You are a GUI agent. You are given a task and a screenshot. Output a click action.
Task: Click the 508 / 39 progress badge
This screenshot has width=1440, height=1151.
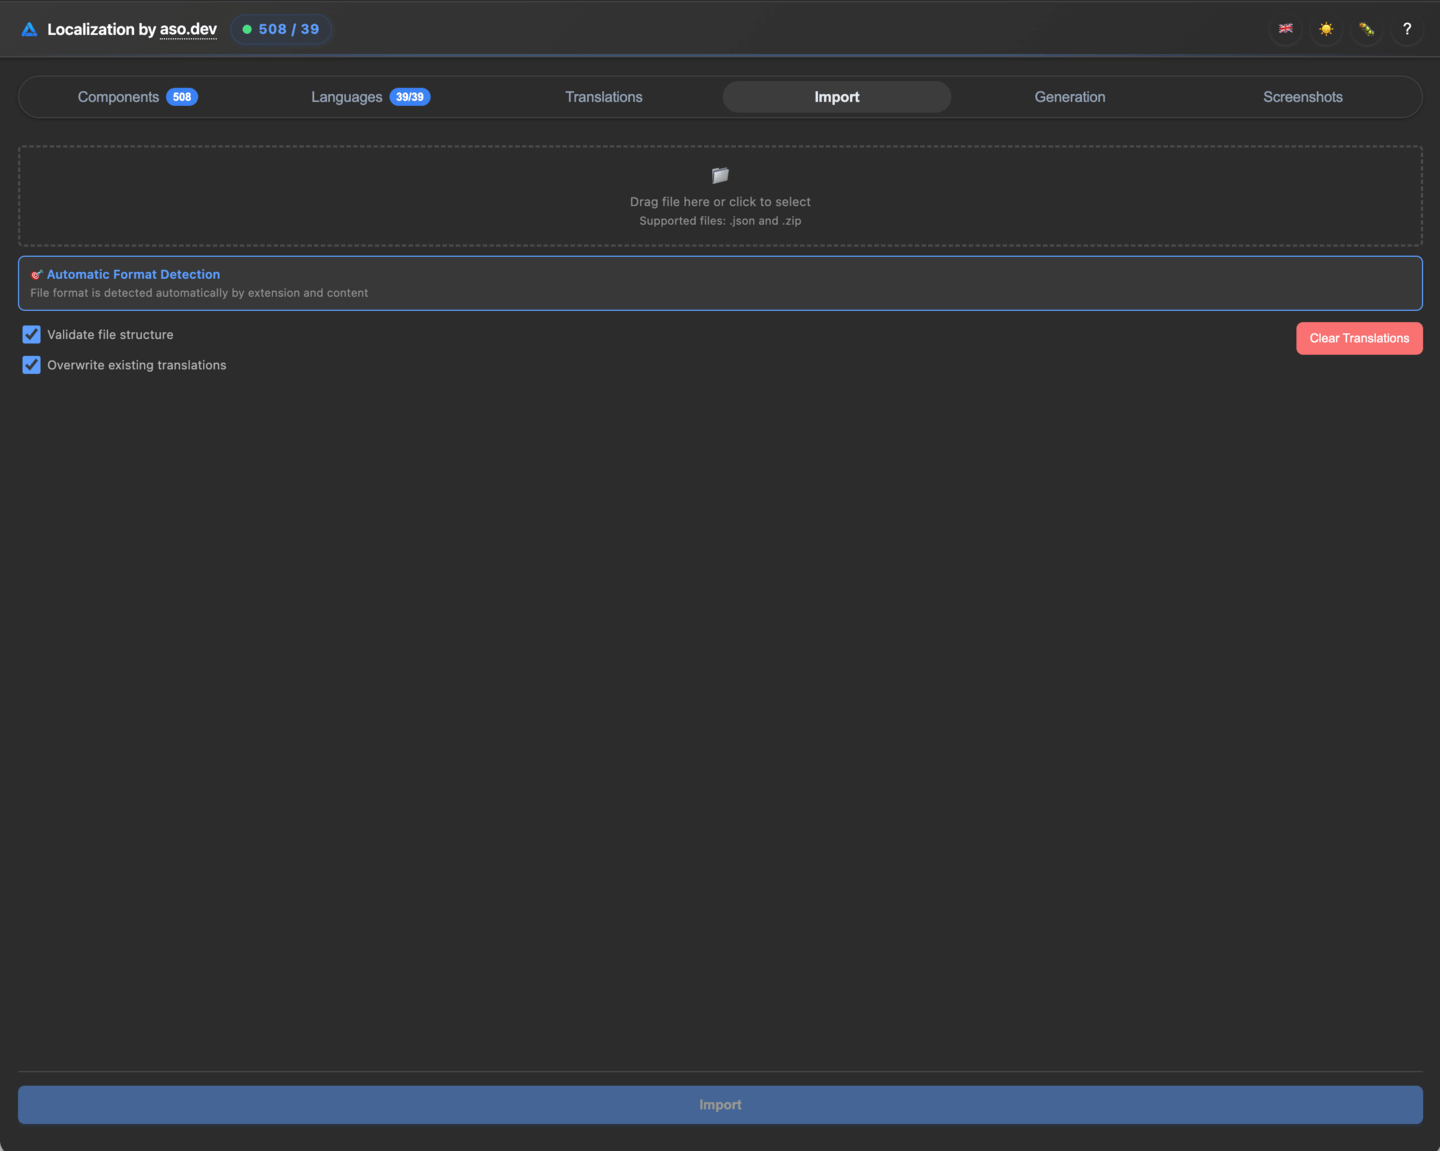pos(281,29)
